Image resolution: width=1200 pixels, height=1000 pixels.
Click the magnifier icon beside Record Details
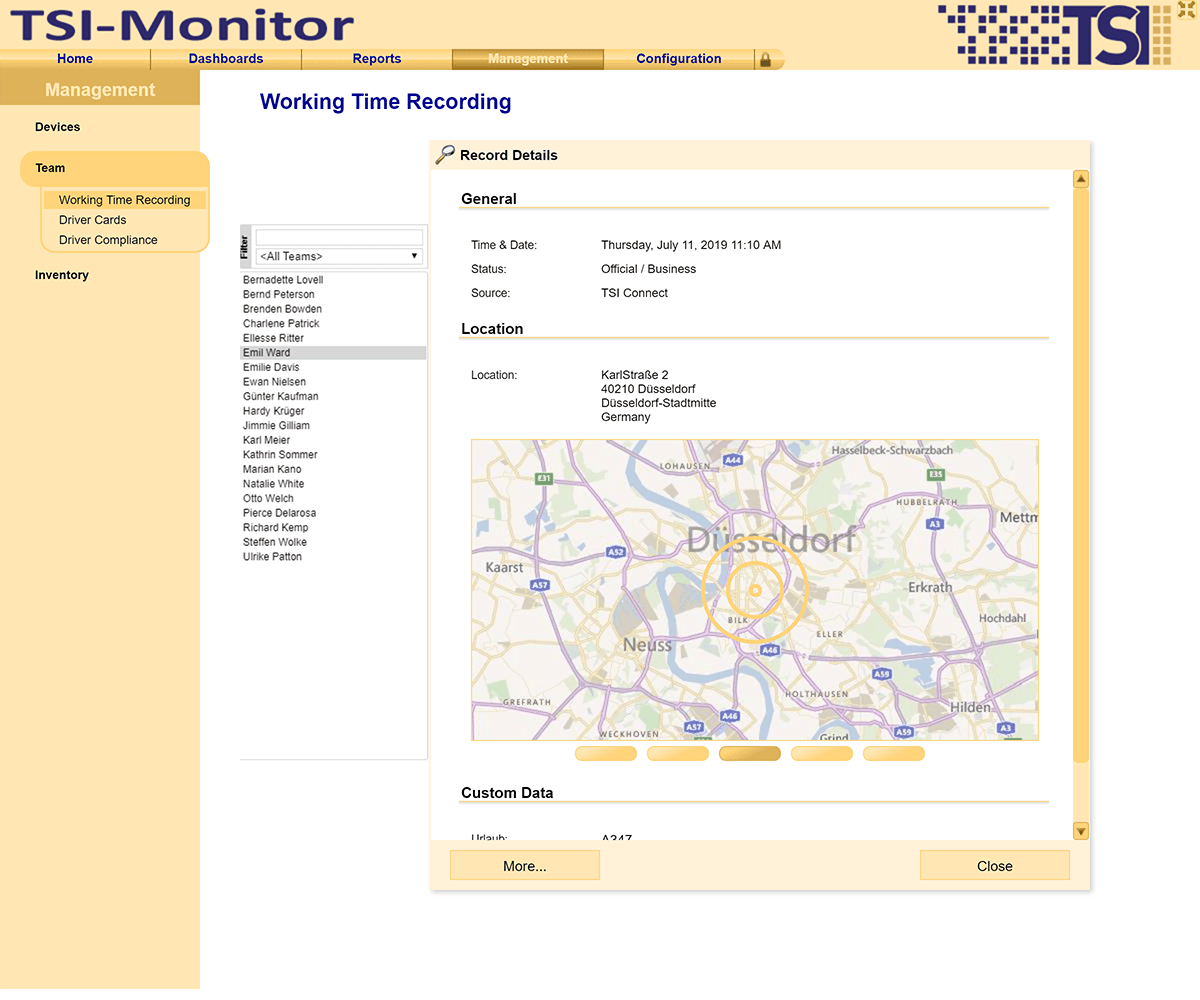pos(445,154)
